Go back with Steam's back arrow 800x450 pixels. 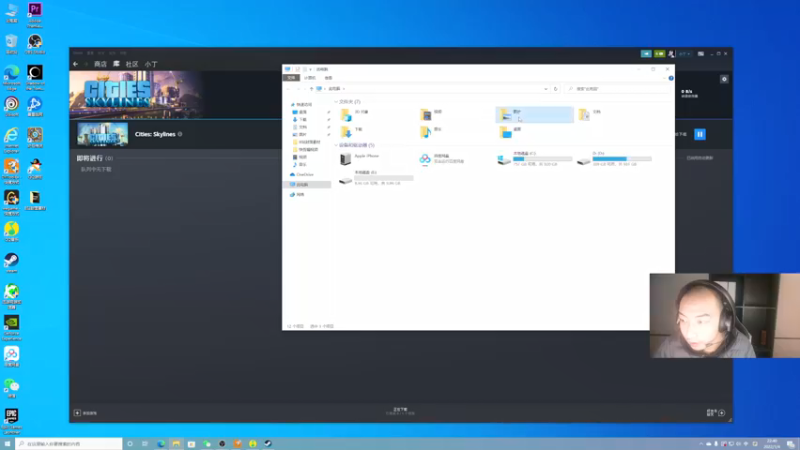(76, 64)
